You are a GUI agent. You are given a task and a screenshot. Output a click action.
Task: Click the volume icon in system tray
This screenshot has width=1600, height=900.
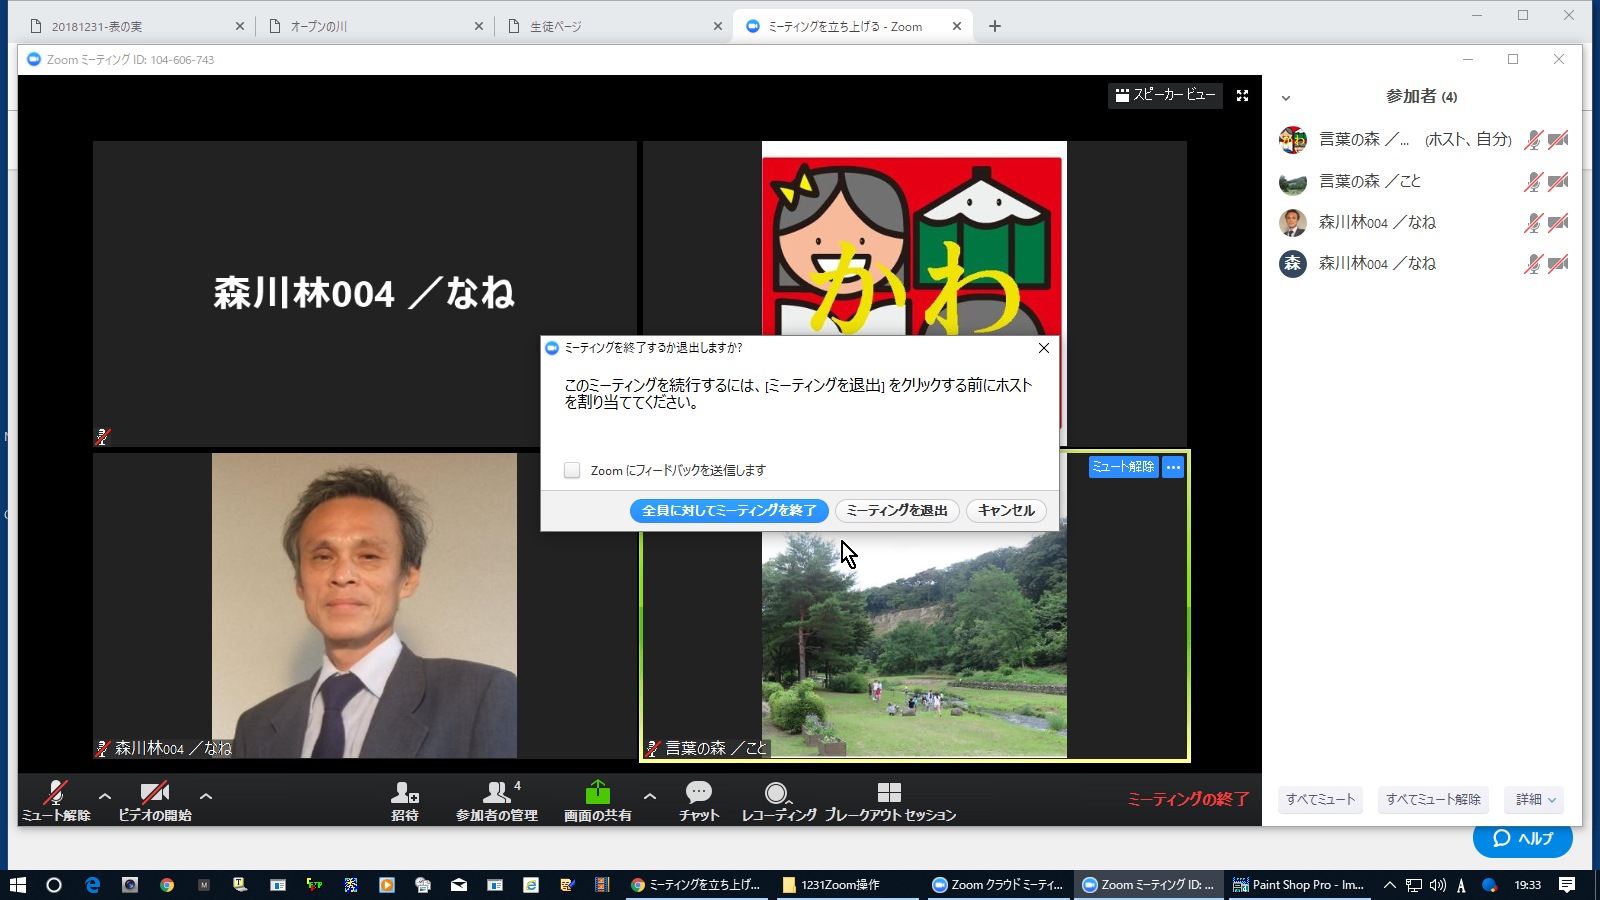(x=1437, y=885)
